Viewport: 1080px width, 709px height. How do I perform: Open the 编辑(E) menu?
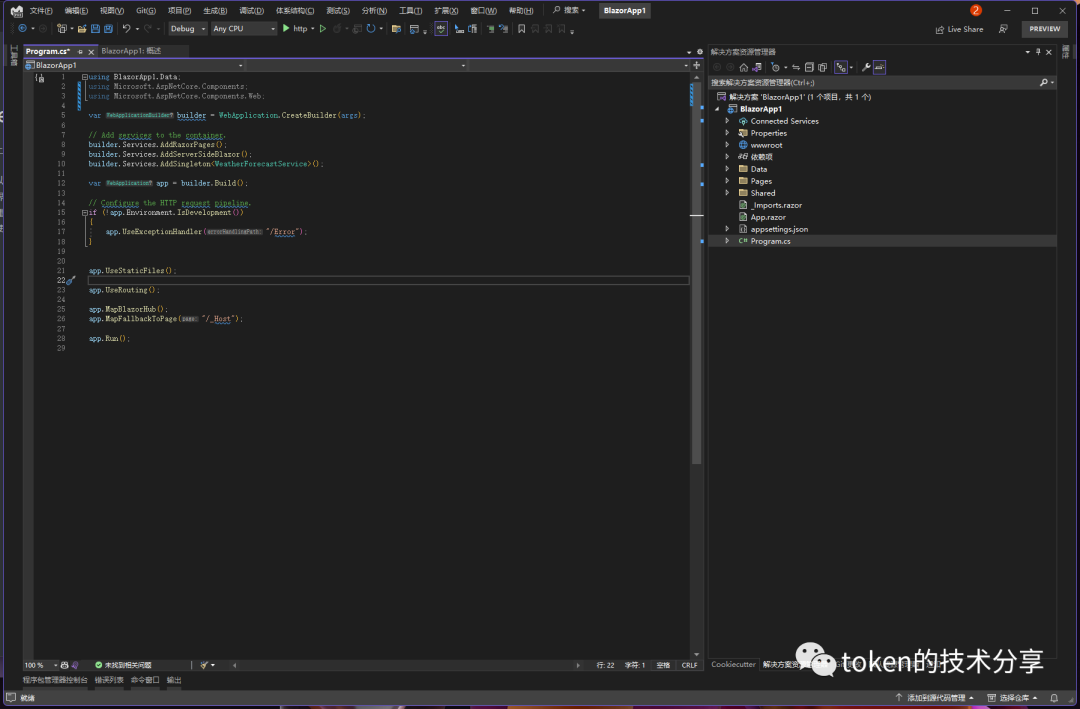point(76,10)
